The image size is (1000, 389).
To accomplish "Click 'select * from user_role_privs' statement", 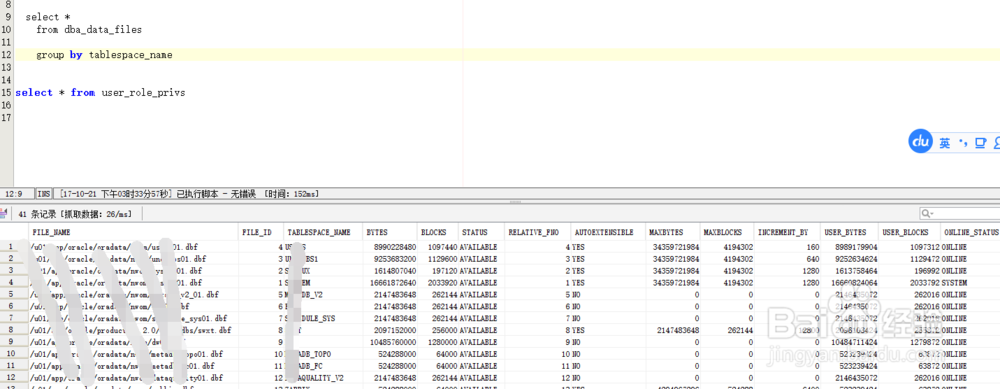I will (100, 92).
